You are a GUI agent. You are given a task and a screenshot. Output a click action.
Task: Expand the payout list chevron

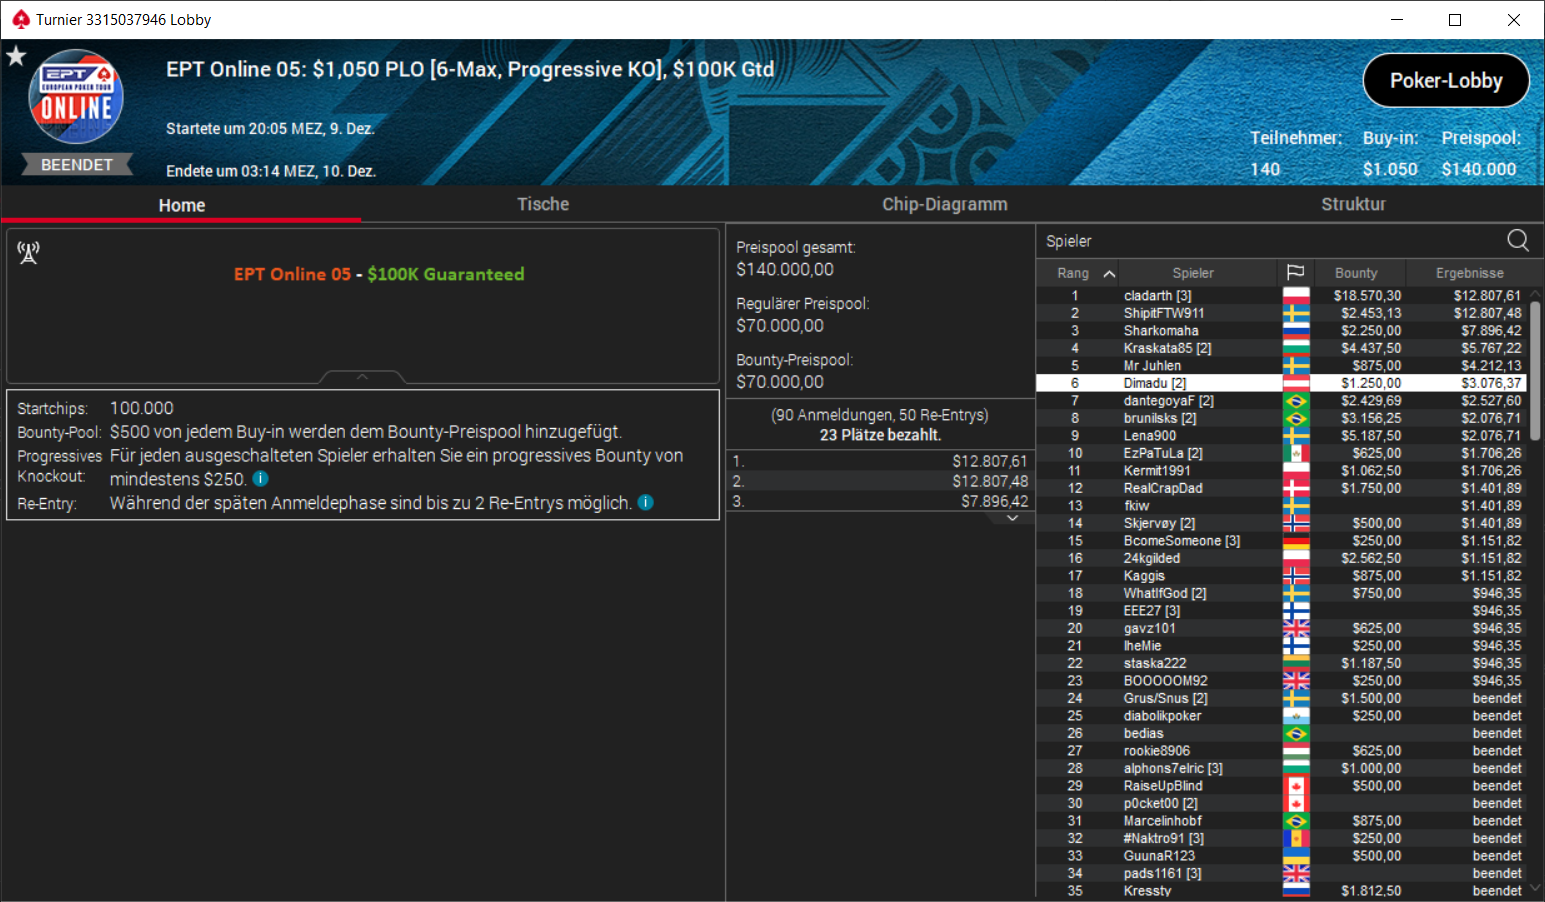1012,518
